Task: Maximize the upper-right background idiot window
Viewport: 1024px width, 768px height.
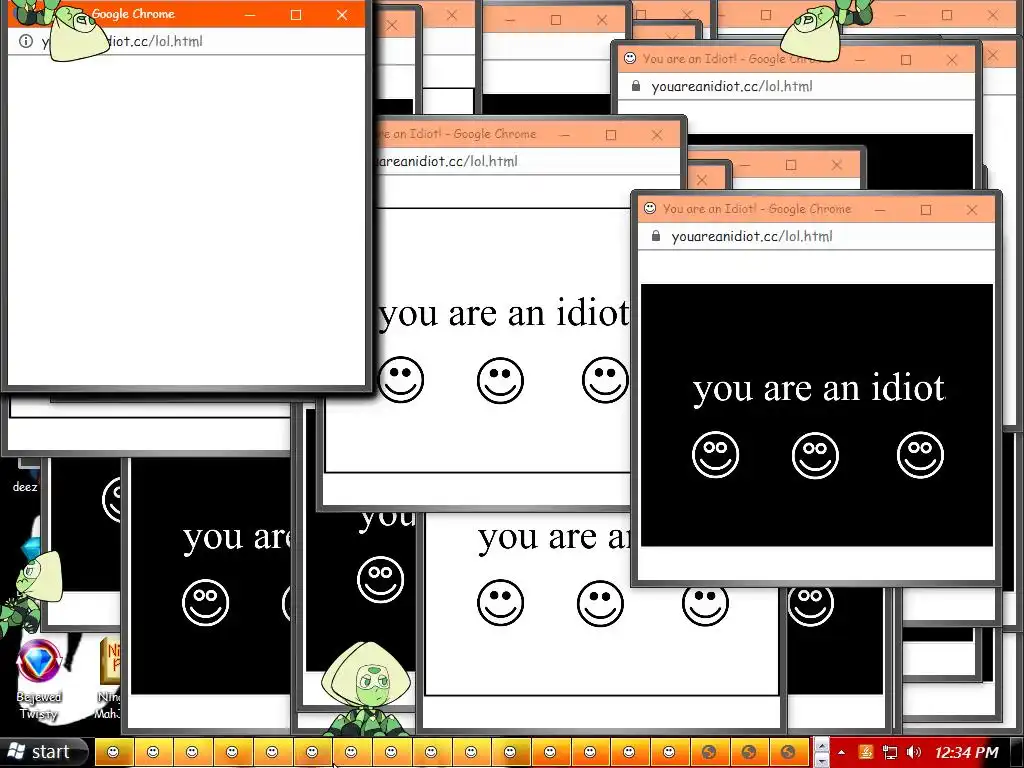Action: click(906, 60)
